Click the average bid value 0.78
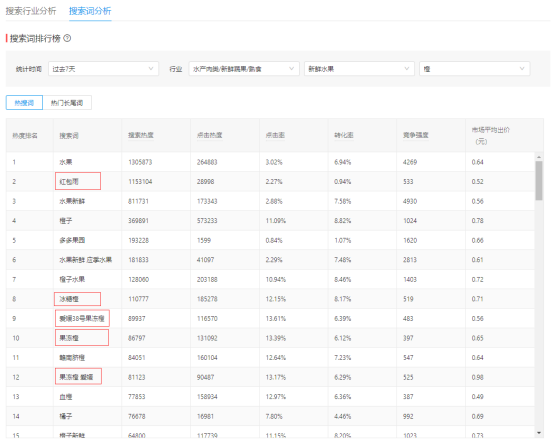 pyautogui.click(x=477, y=221)
